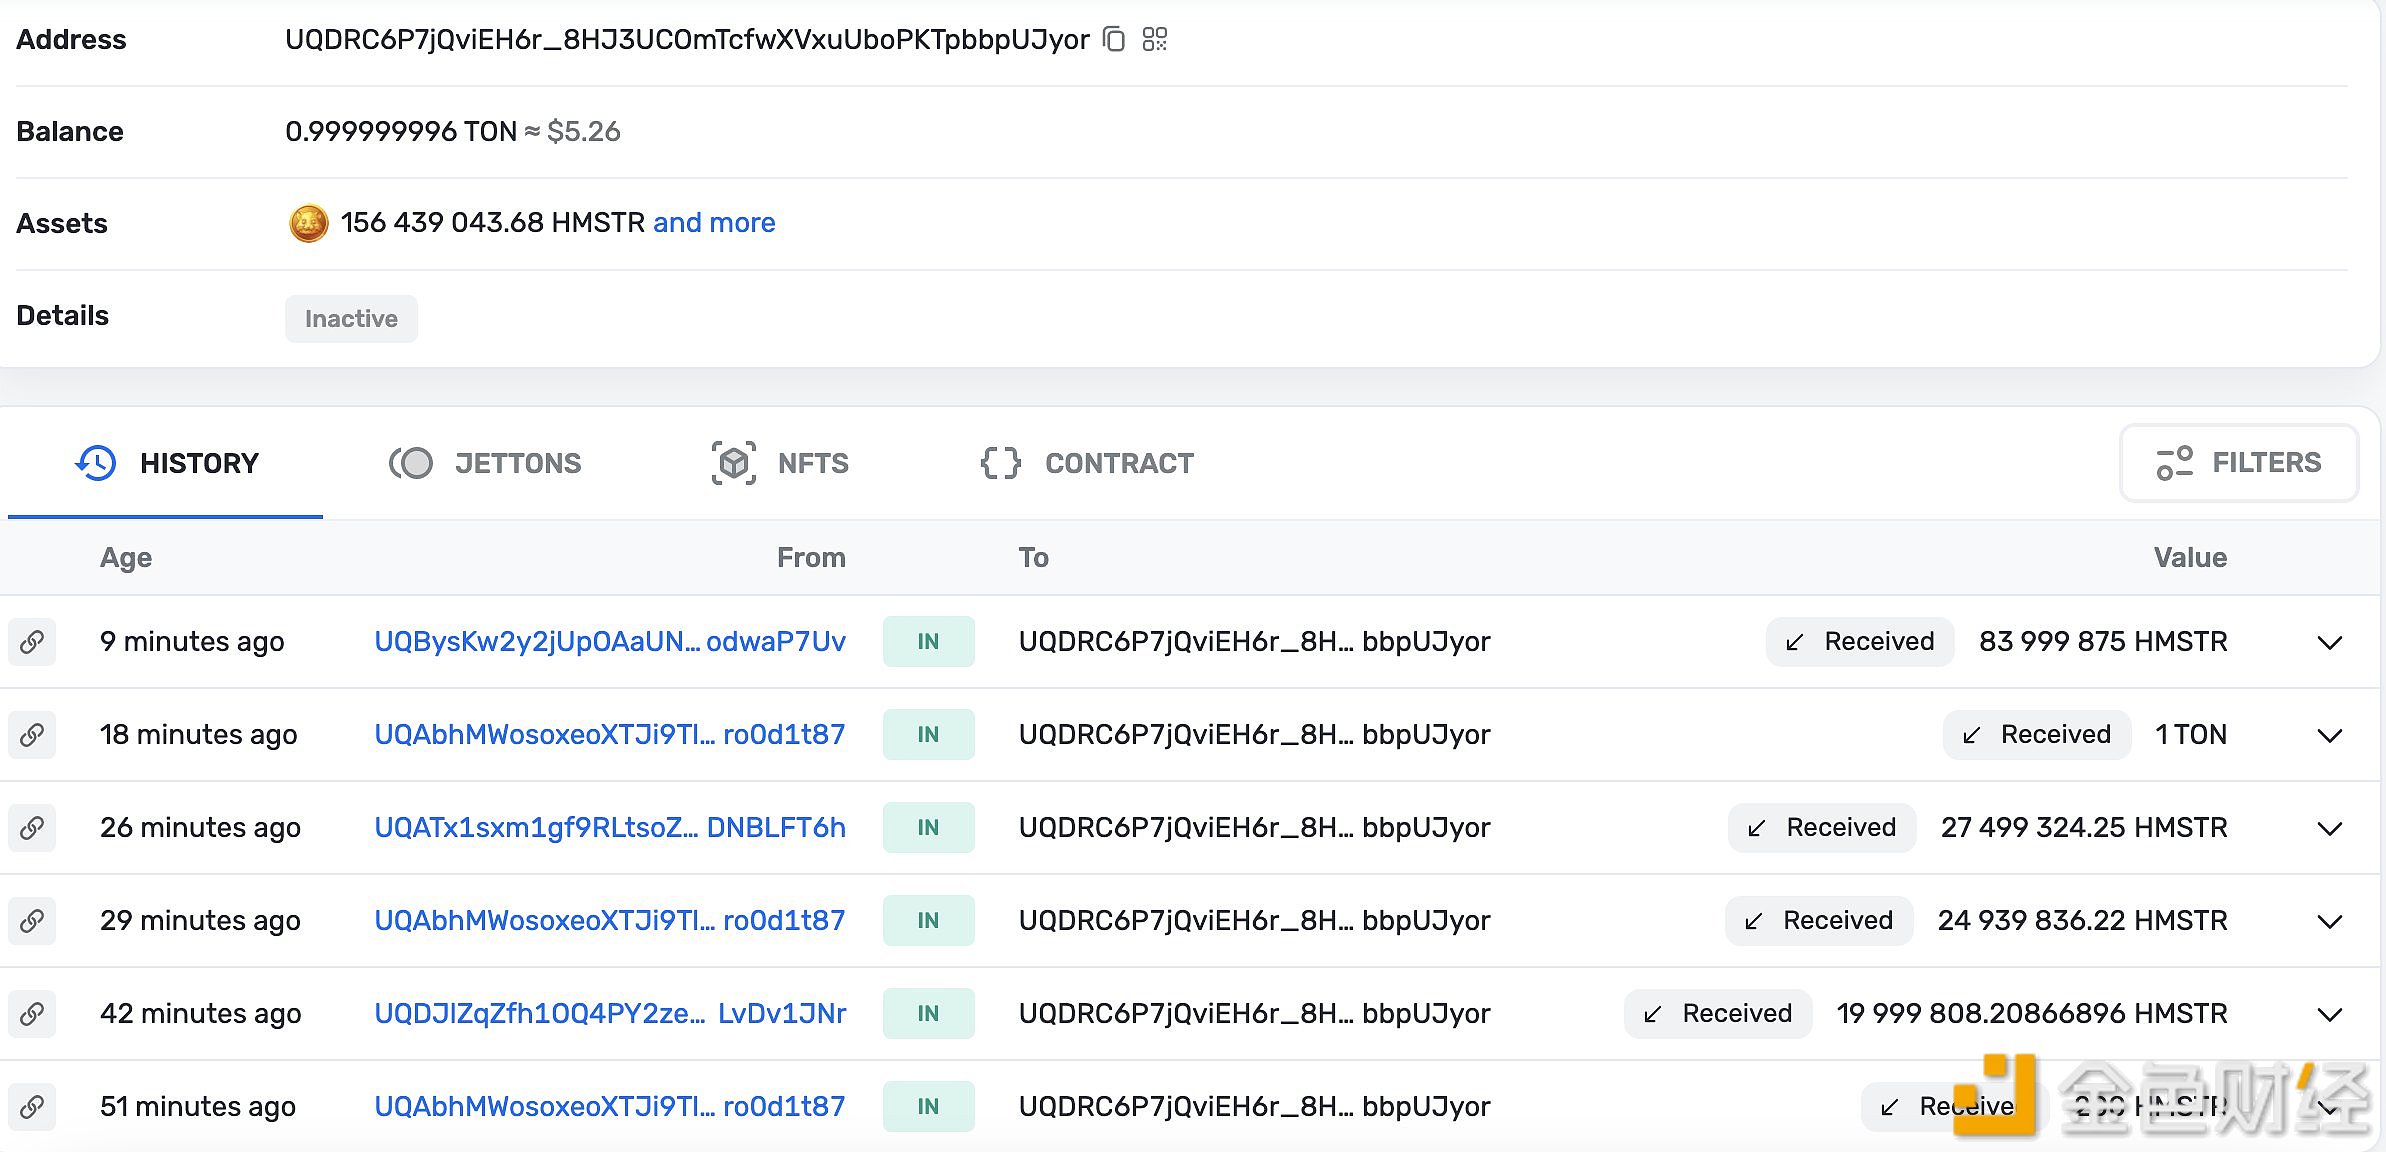Click the 'and more' assets link
The image size is (2386, 1152).
pyautogui.click(x=714, y=222)
